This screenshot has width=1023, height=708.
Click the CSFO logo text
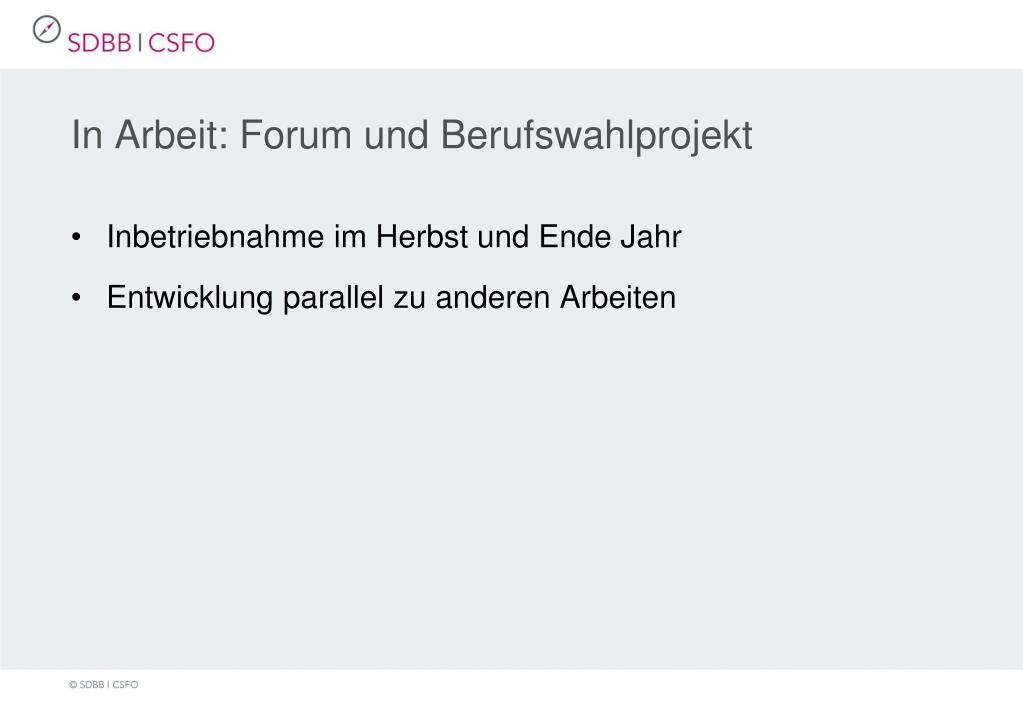click(181, 43)
